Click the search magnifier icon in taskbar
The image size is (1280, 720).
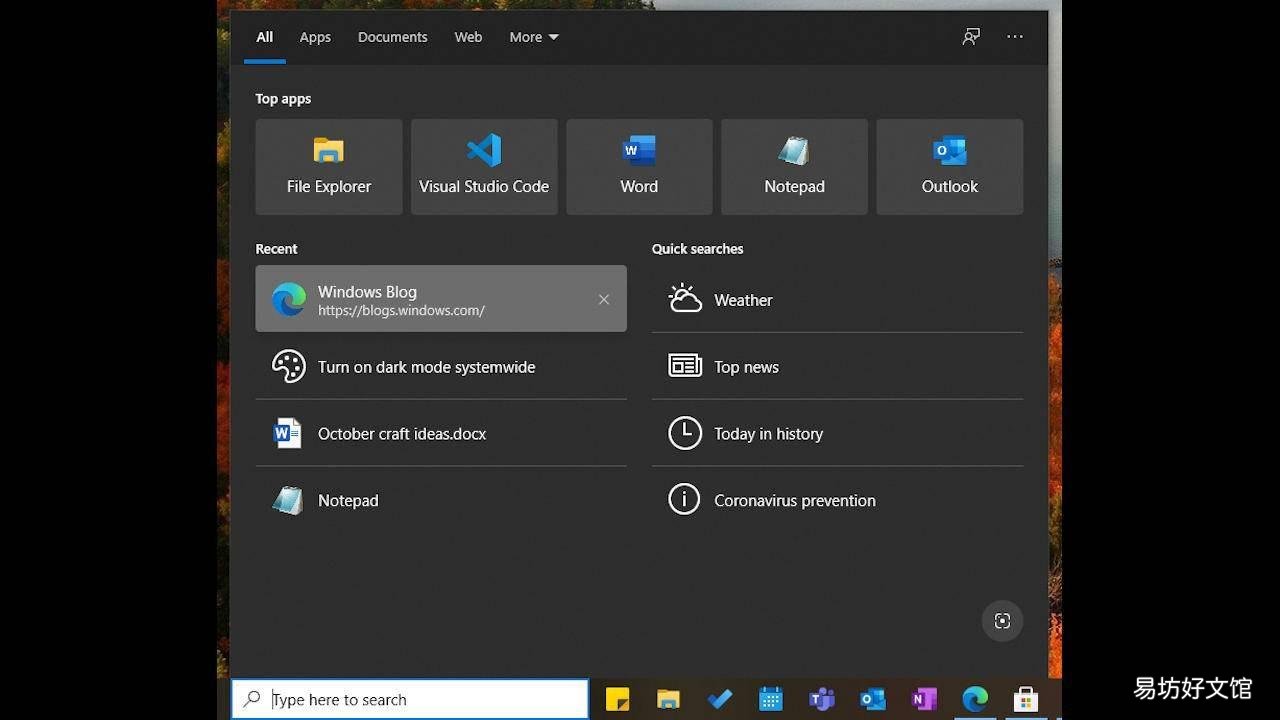pyautogui.click(x=252, y=699)
